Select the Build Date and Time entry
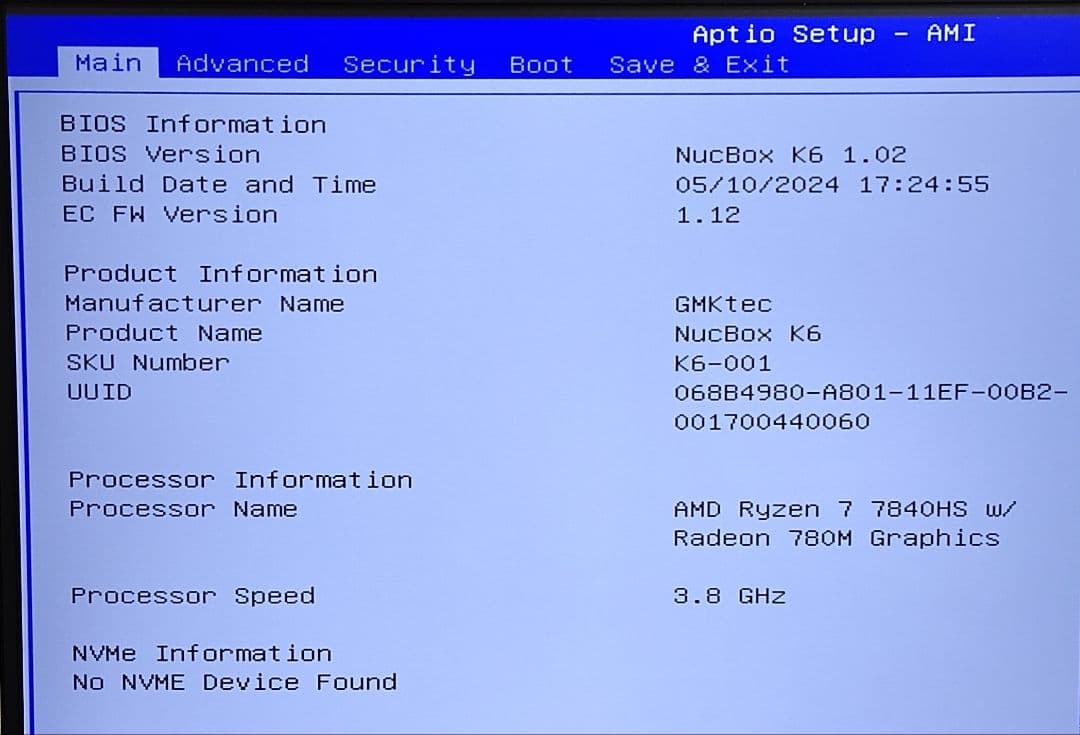The image size is (1080, 735). pos(219,184)
